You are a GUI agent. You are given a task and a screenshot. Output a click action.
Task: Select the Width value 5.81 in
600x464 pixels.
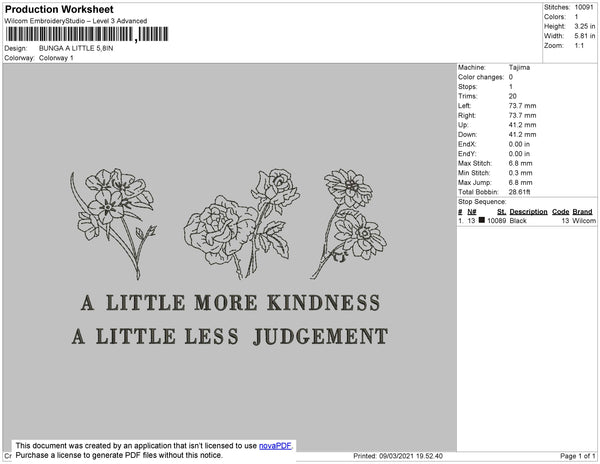pos(585,36)
